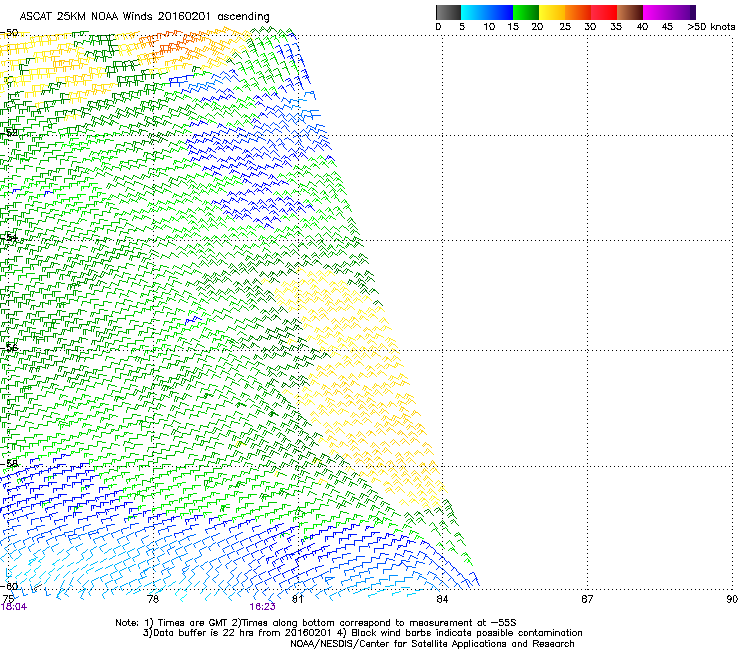Click the '81' longitude axis label
The image size is (740, 650).
tap(297, 599)
